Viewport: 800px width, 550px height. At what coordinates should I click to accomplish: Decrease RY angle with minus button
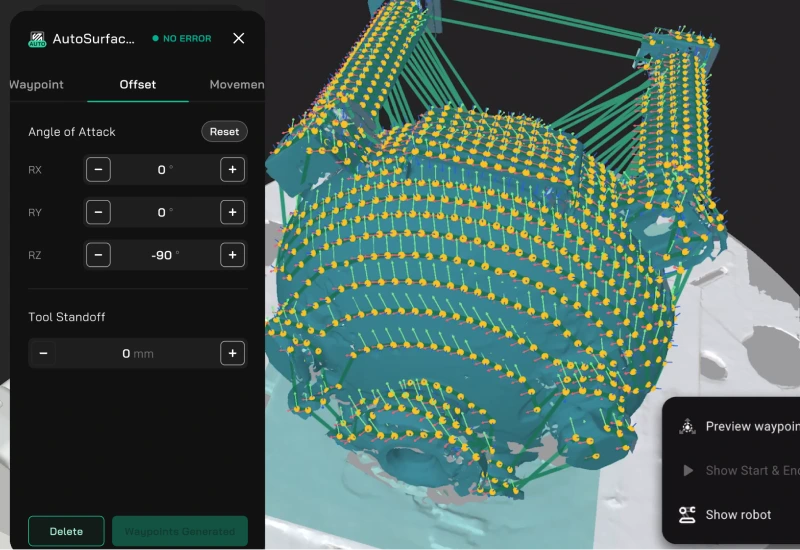pyautogui.click(x=98, y=212)
